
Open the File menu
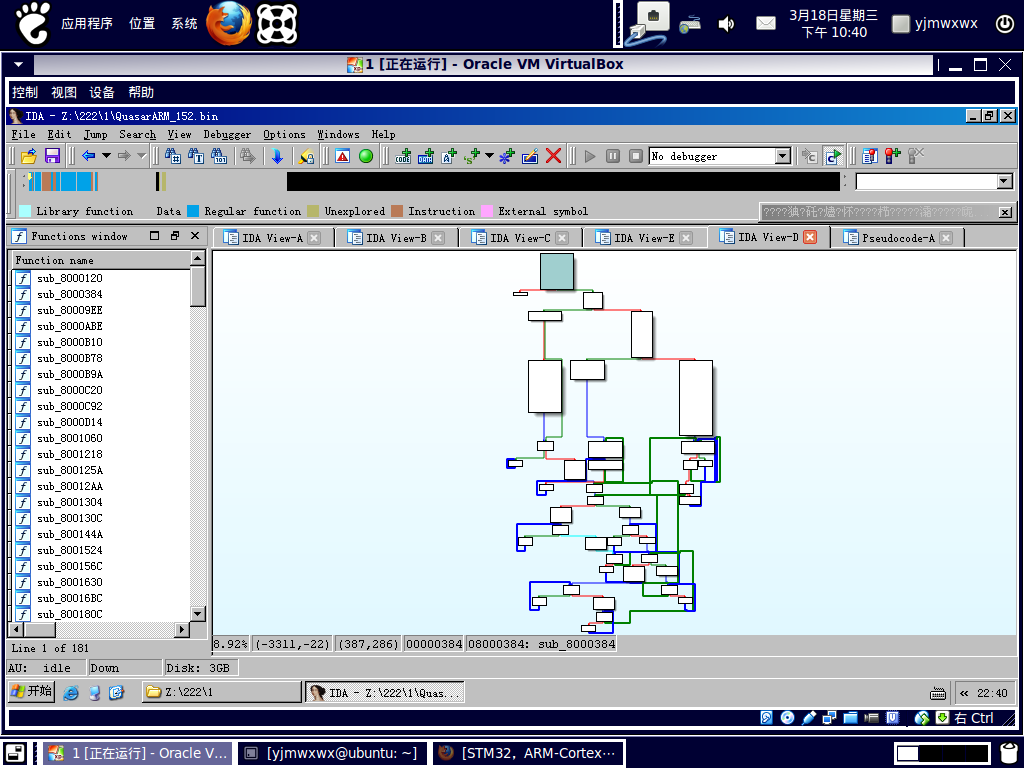pos(24,135)
